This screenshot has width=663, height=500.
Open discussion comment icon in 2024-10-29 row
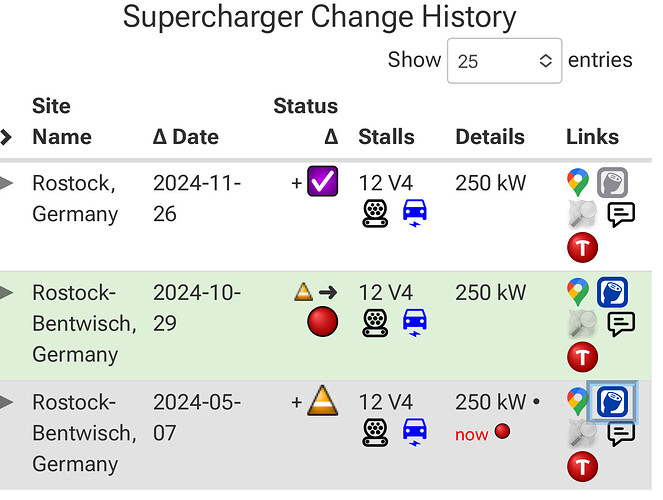(621, 324)
